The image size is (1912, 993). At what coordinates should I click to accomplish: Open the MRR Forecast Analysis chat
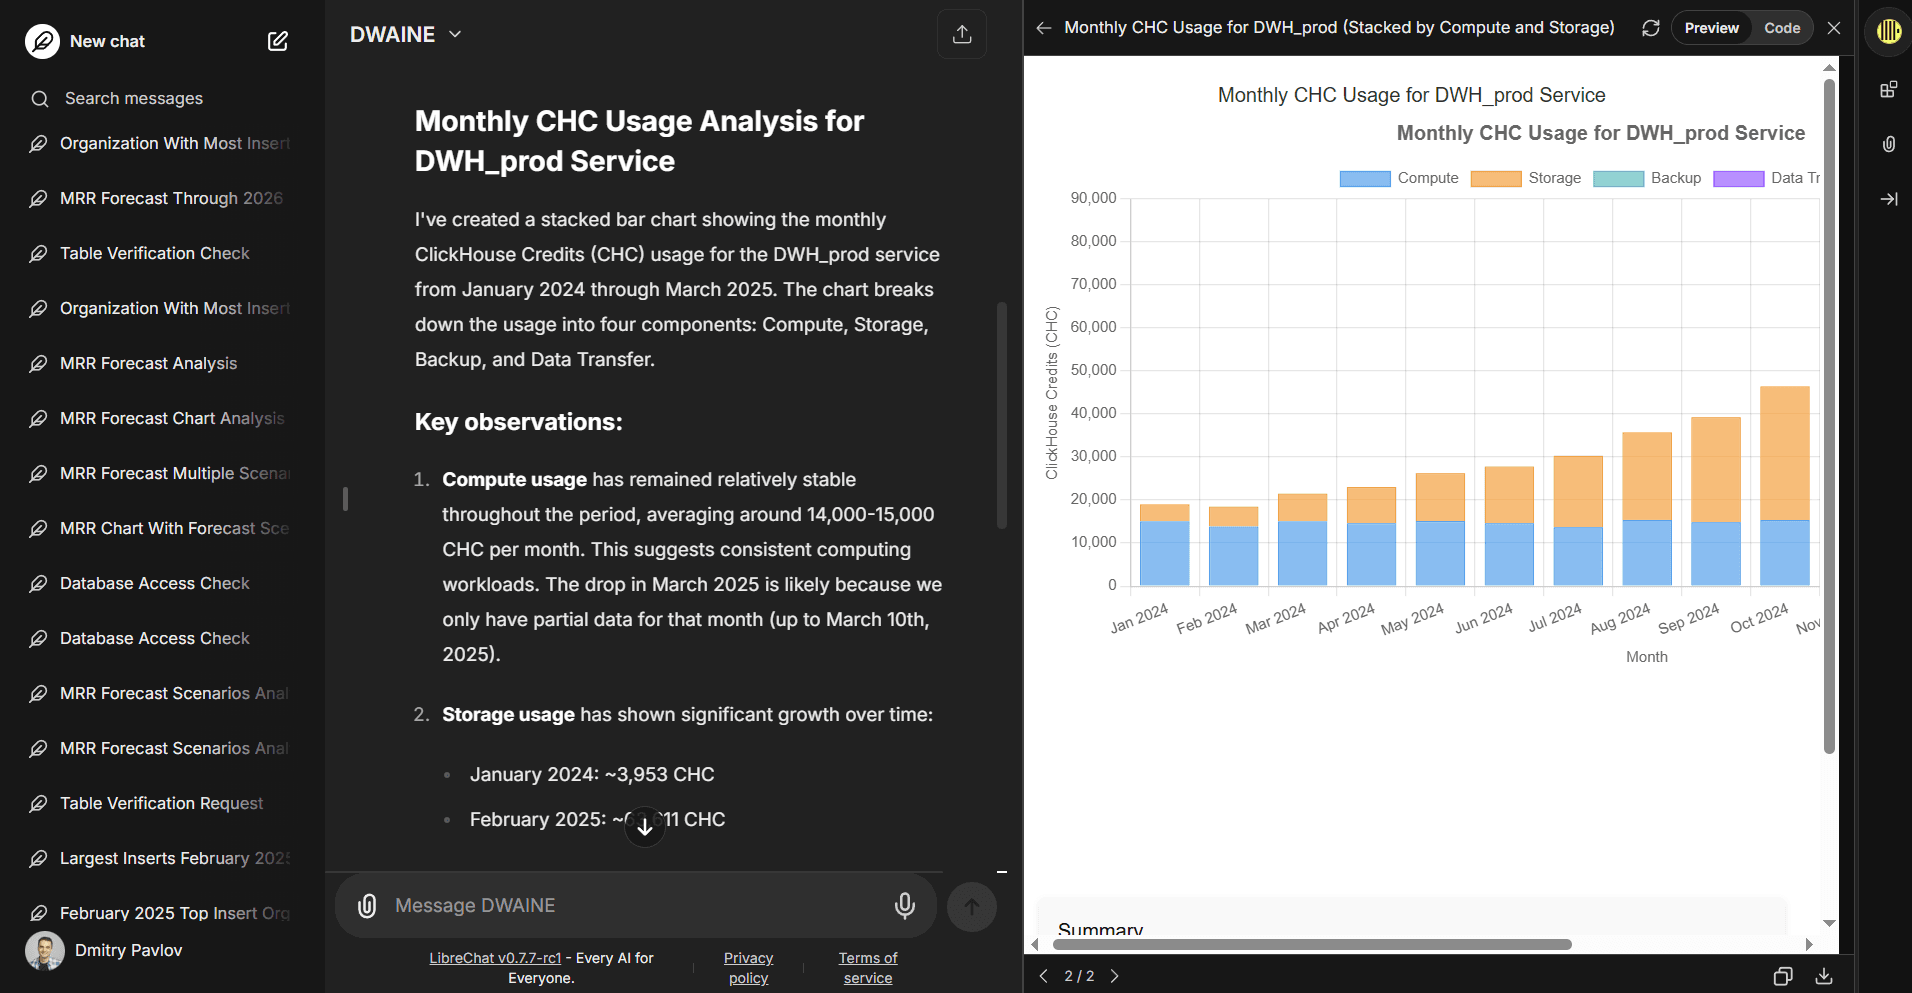pyautogui.click(x=149, y=363)
